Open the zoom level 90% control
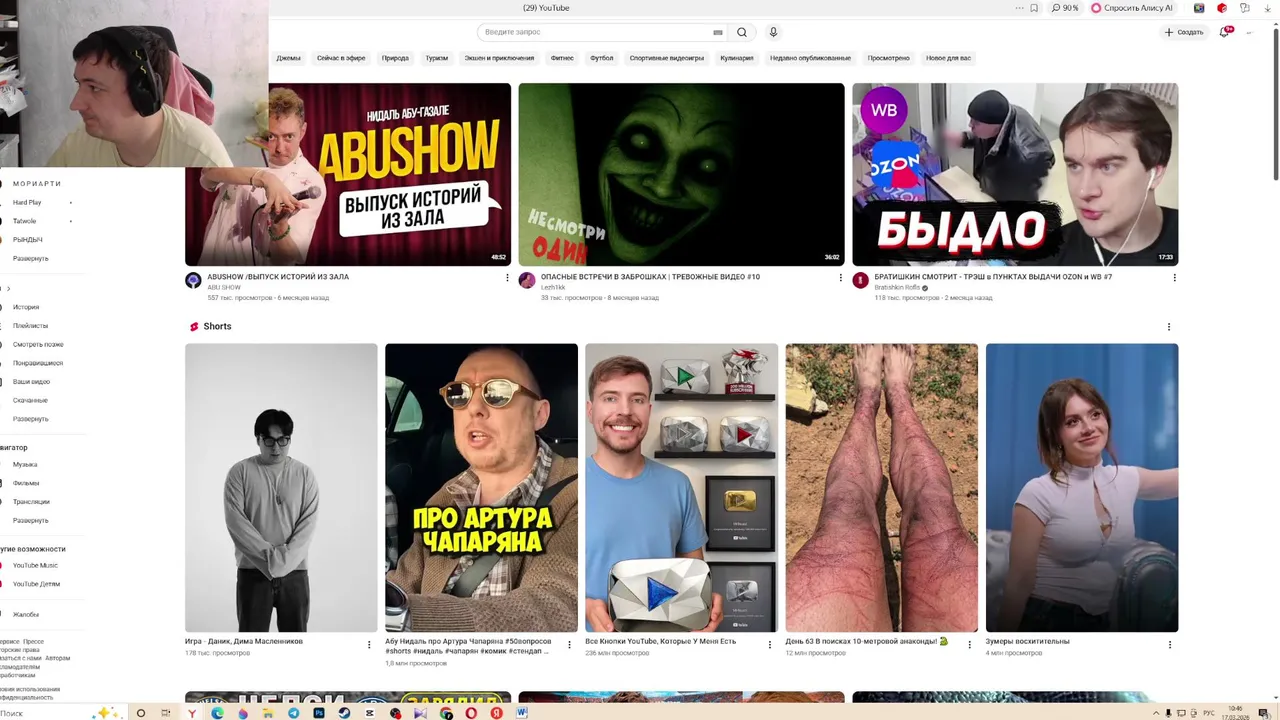 (x=1065, y=8)
